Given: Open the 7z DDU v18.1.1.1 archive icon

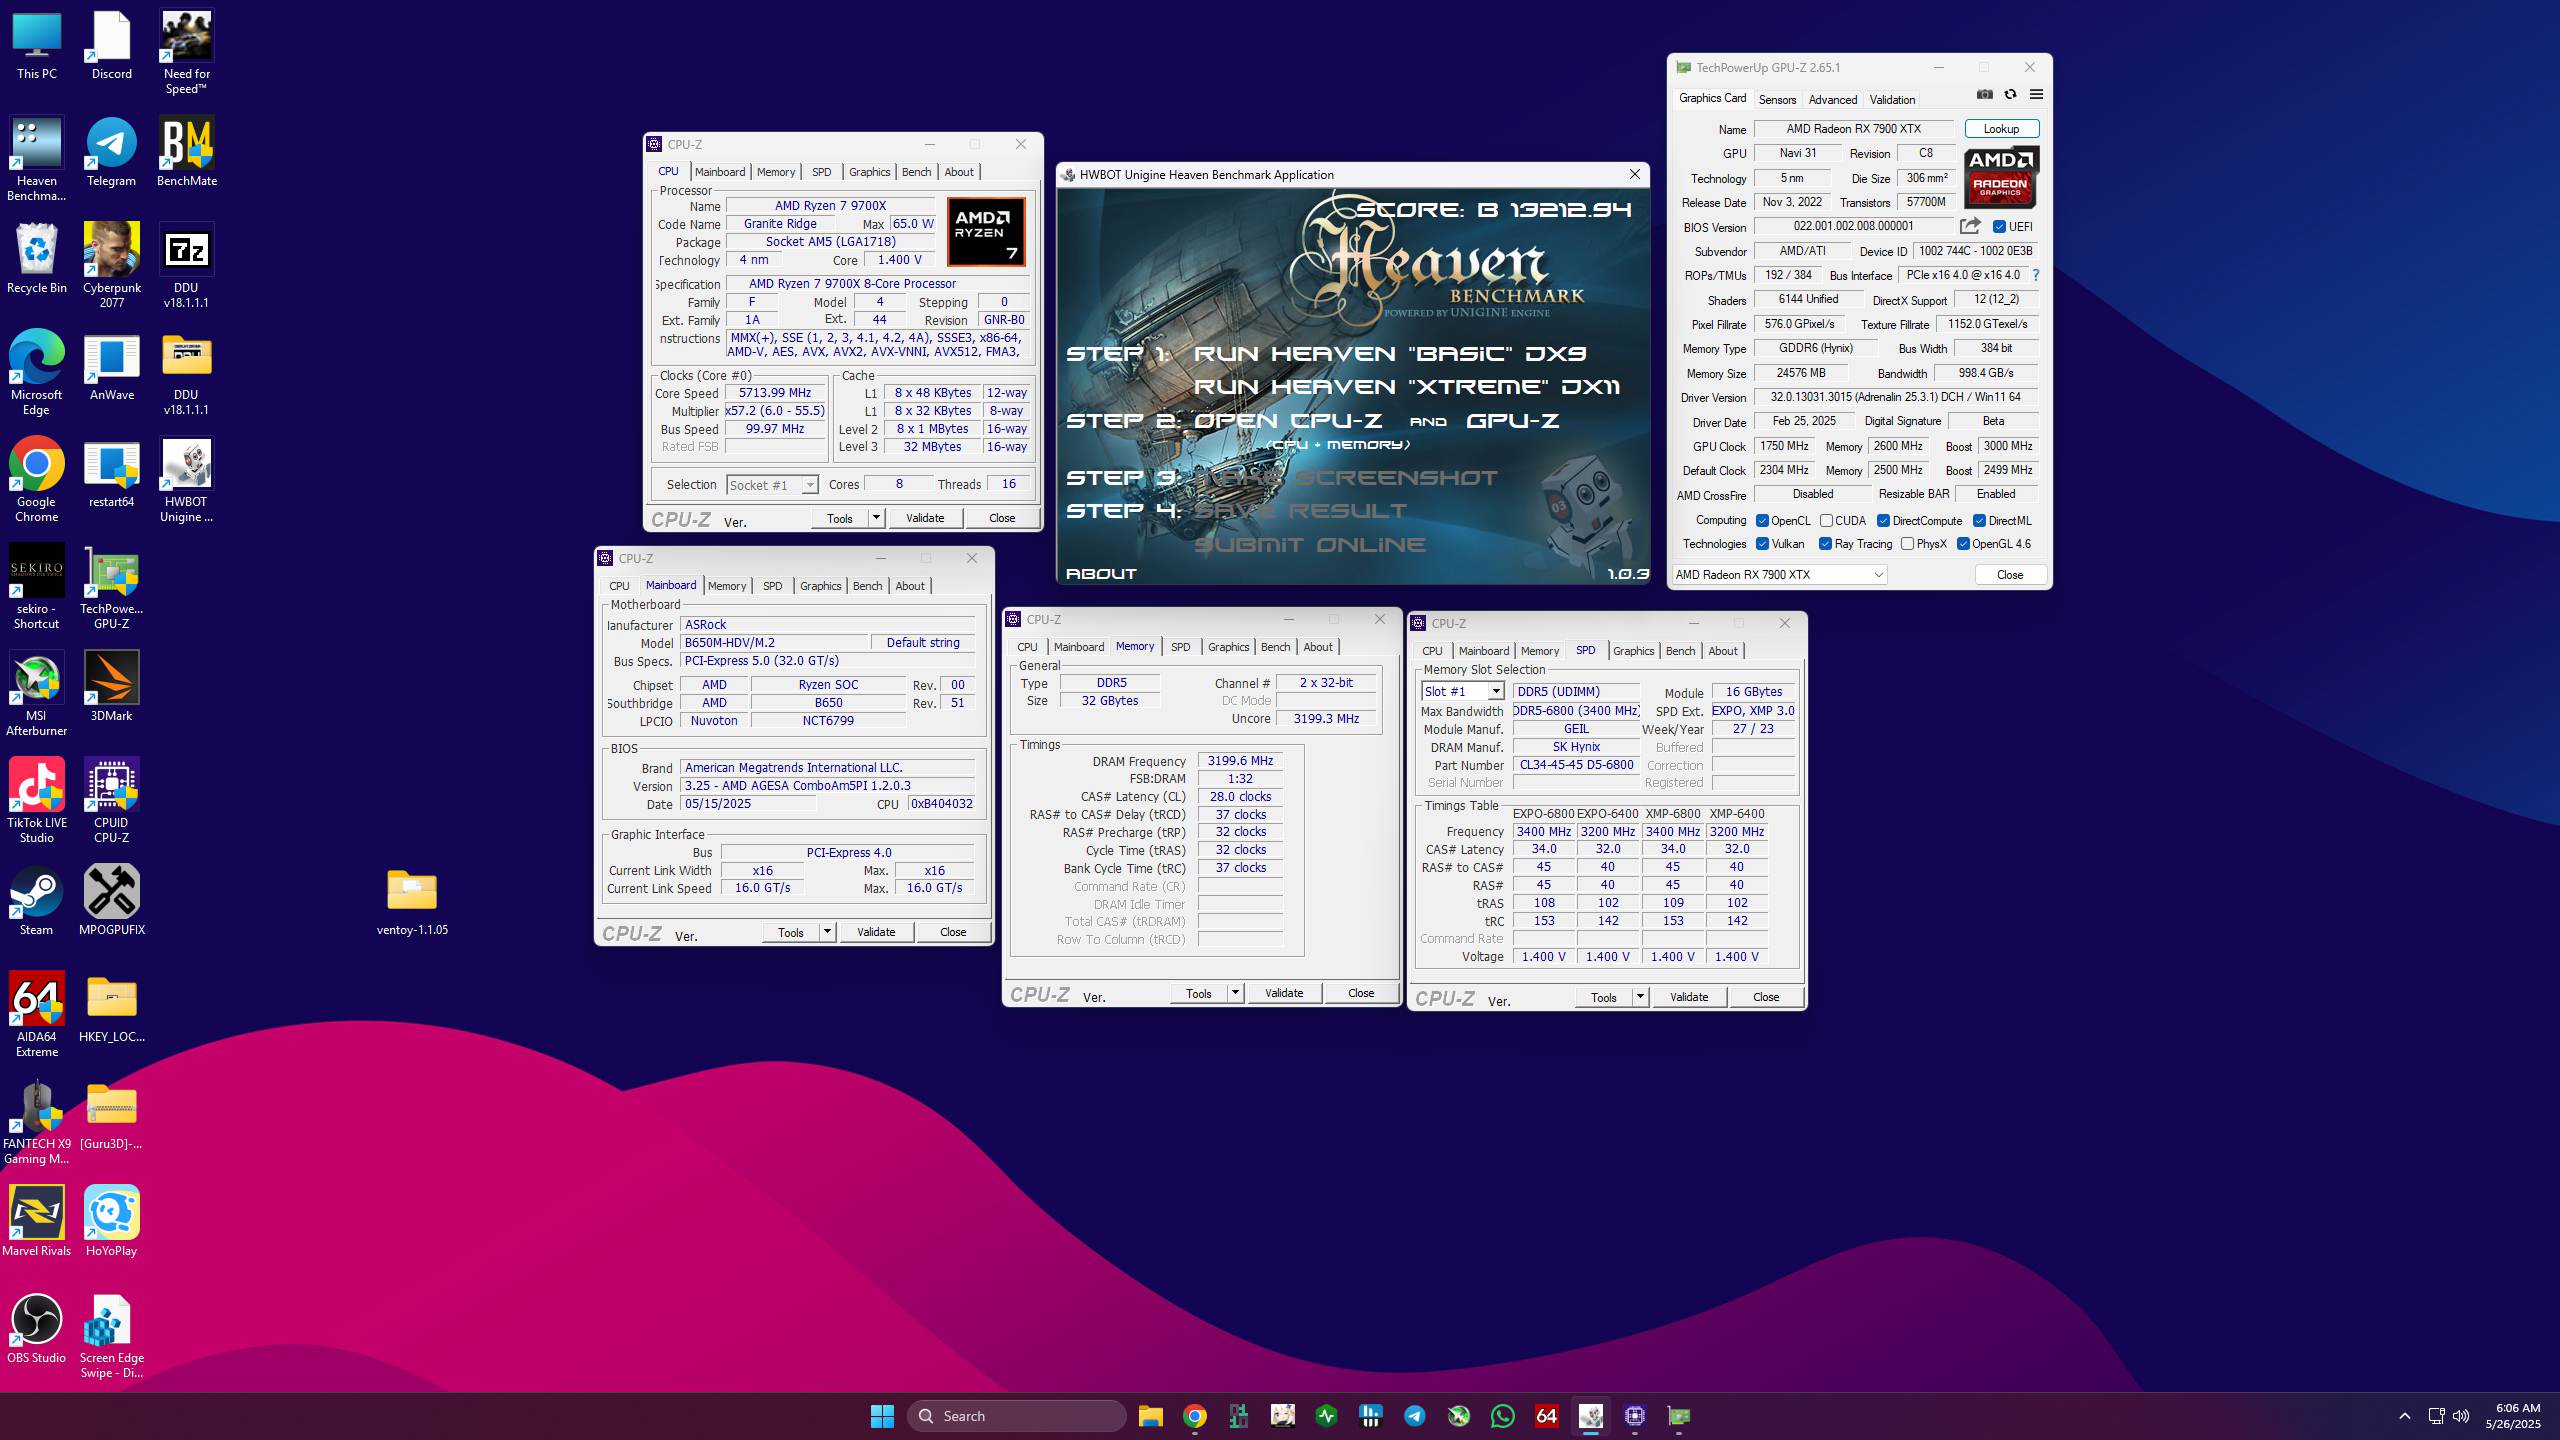Looking at the screenshot, I should click(186, 266).
